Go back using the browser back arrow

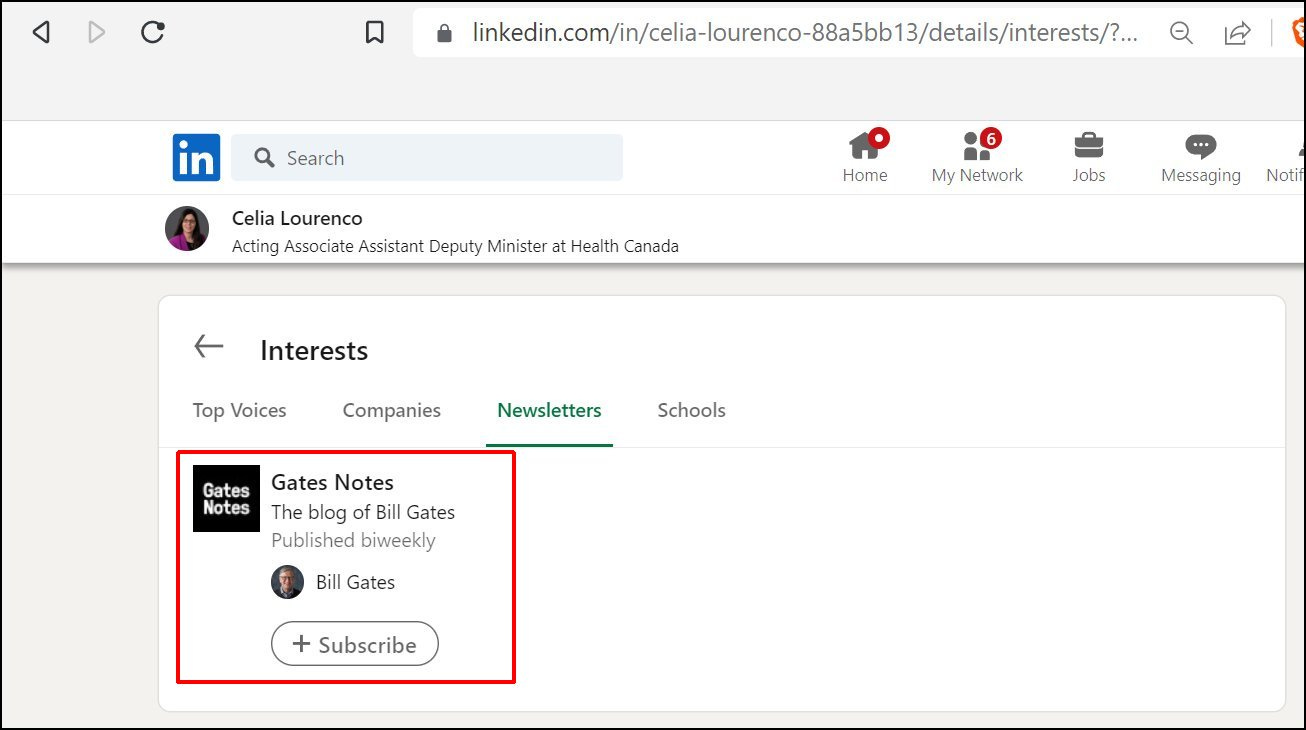(41, 33)
